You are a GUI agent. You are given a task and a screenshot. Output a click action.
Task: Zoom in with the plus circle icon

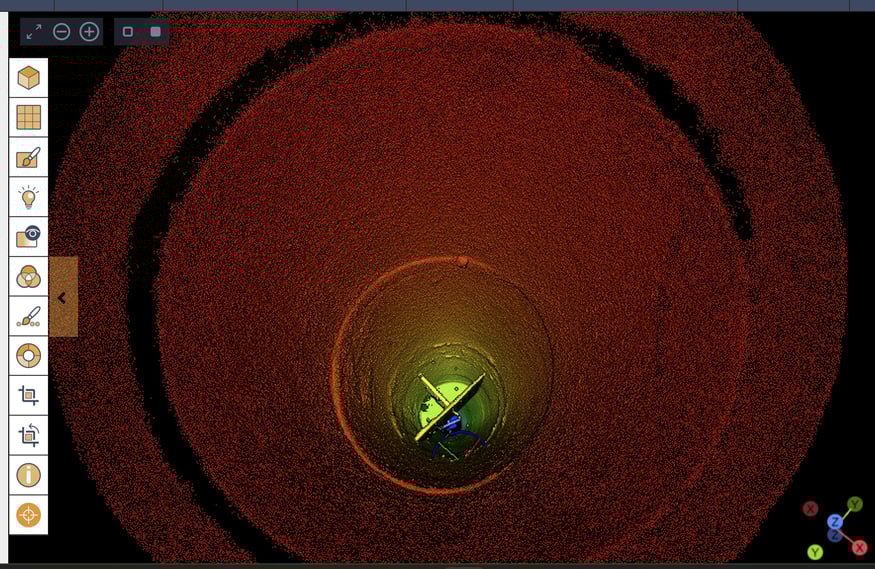click(x=89, y=32)
